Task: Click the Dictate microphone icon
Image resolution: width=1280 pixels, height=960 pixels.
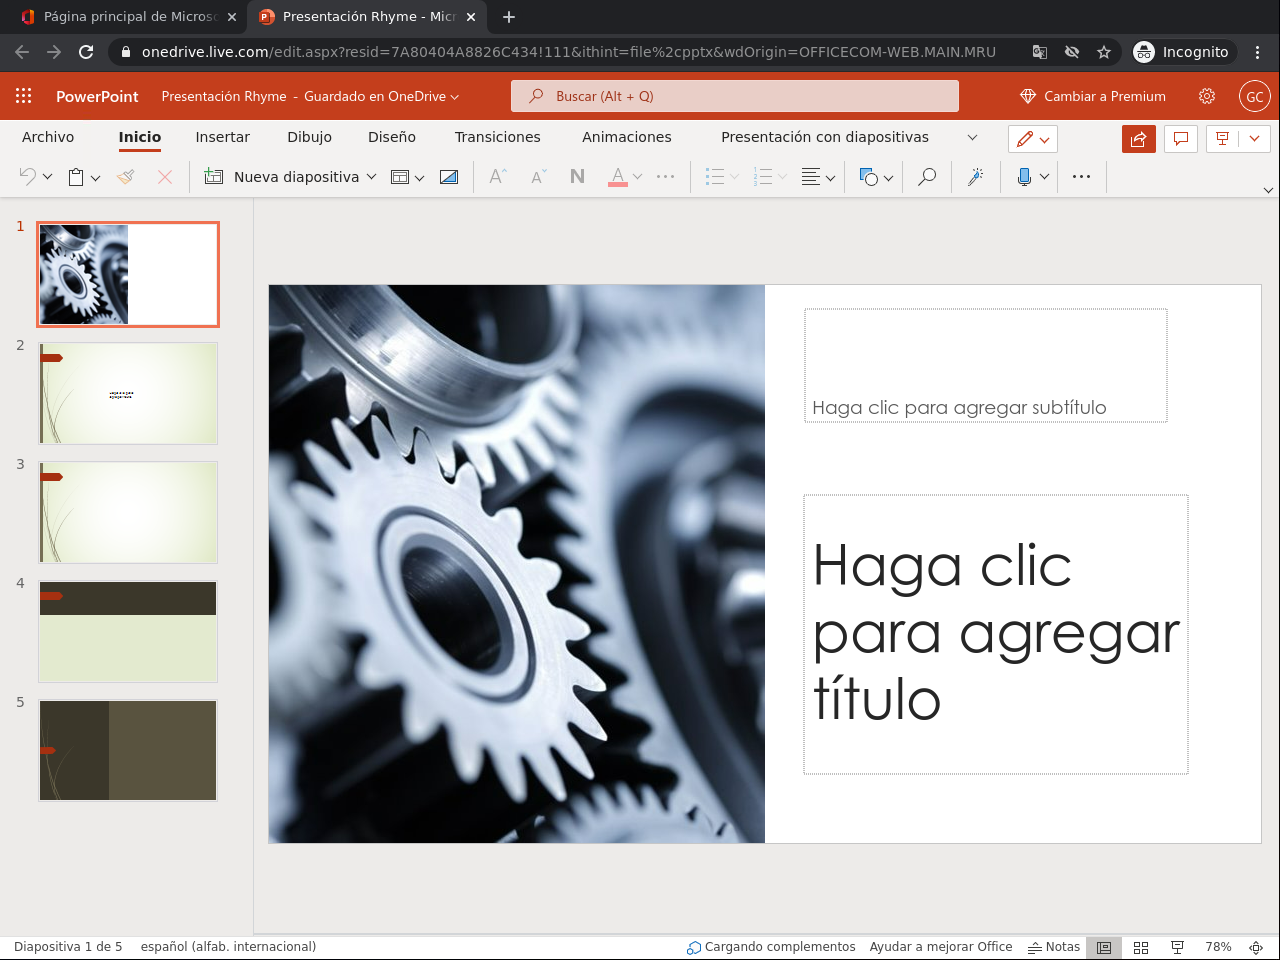Action: click(1024, 177)
